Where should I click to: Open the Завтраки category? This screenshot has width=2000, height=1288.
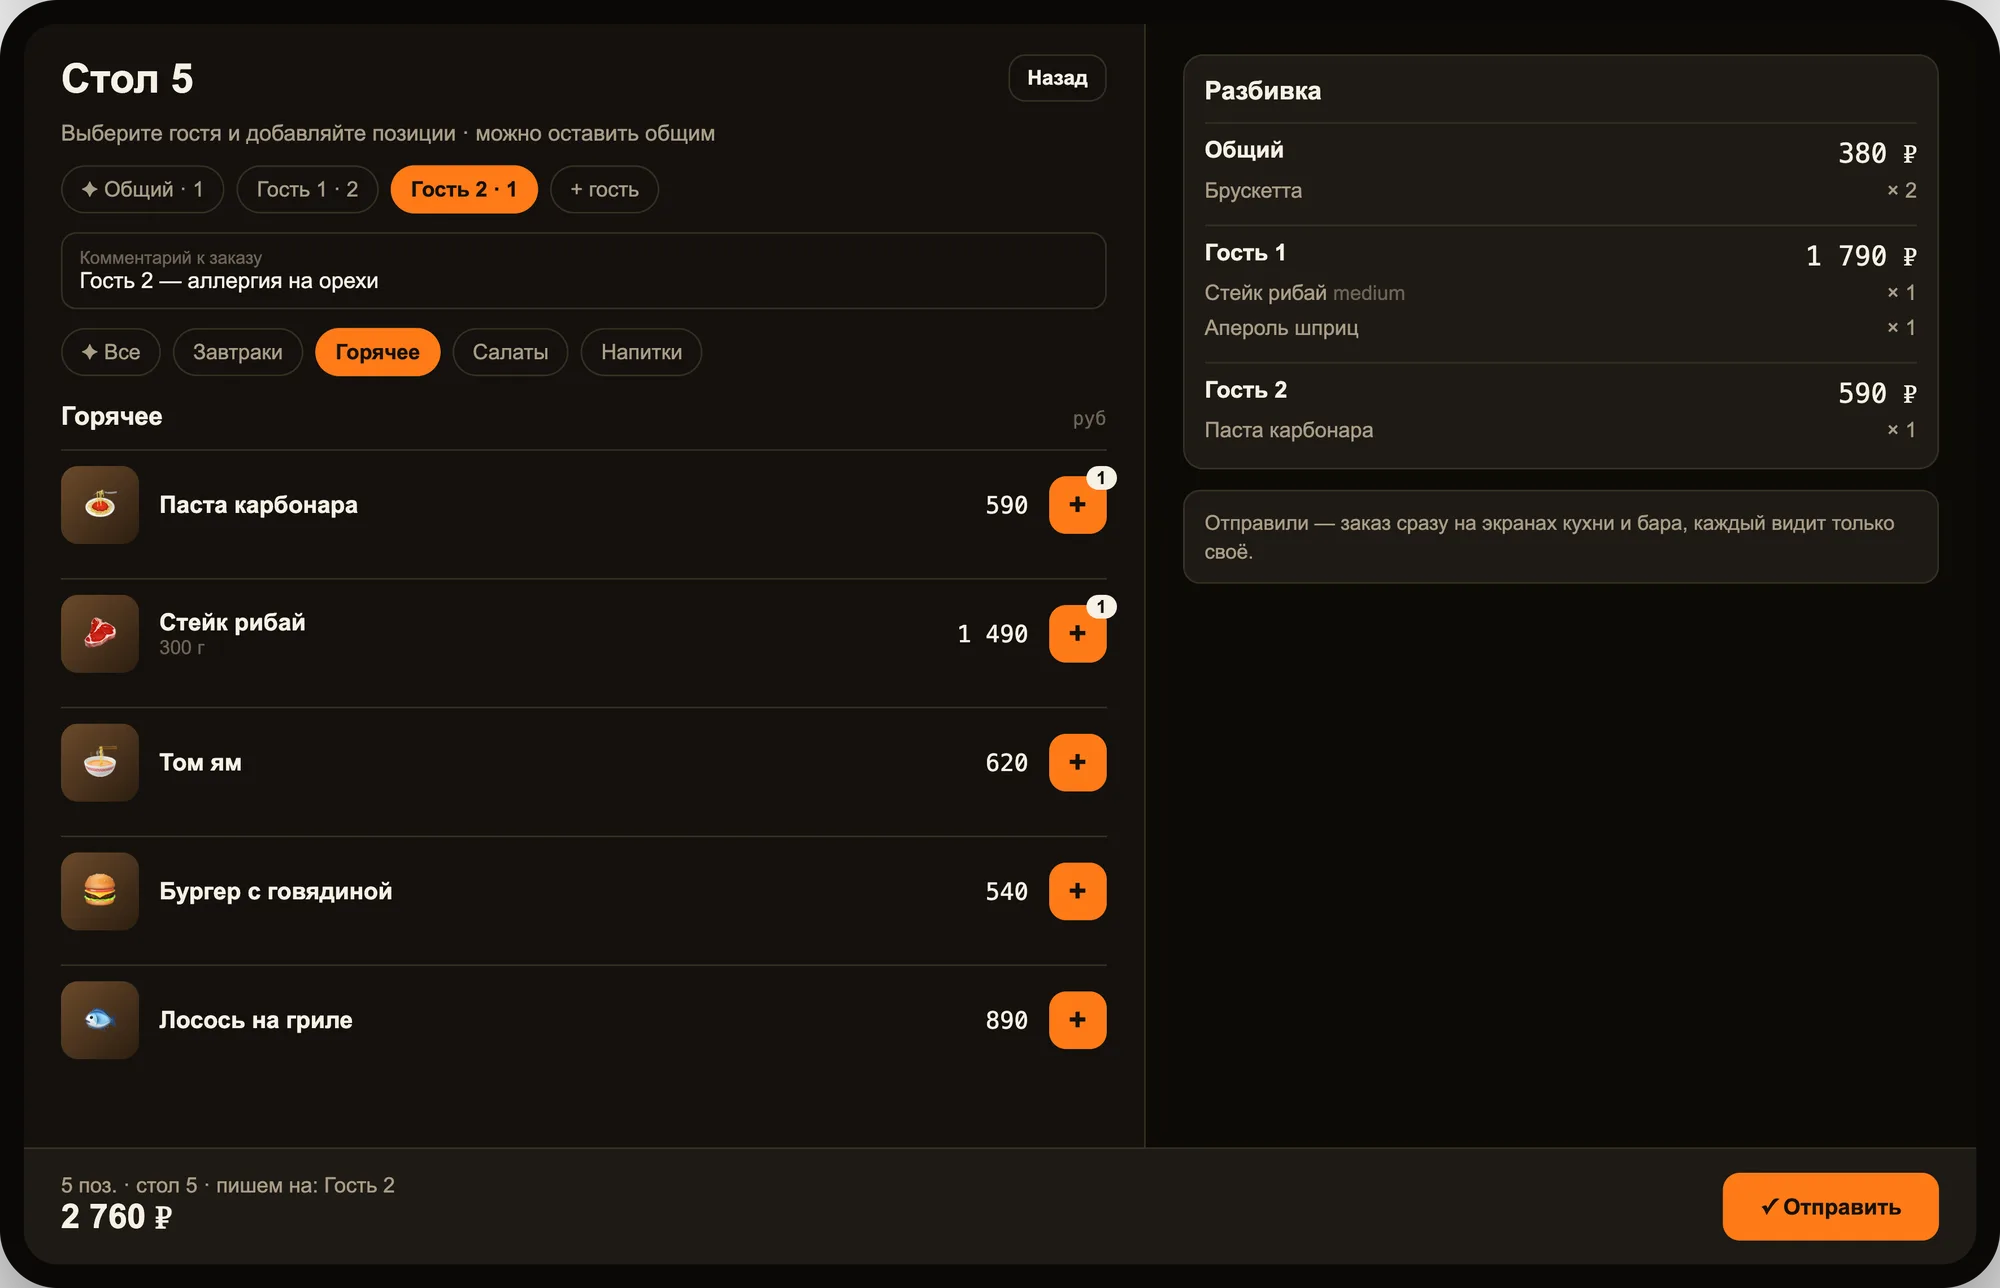coord(238,352)
